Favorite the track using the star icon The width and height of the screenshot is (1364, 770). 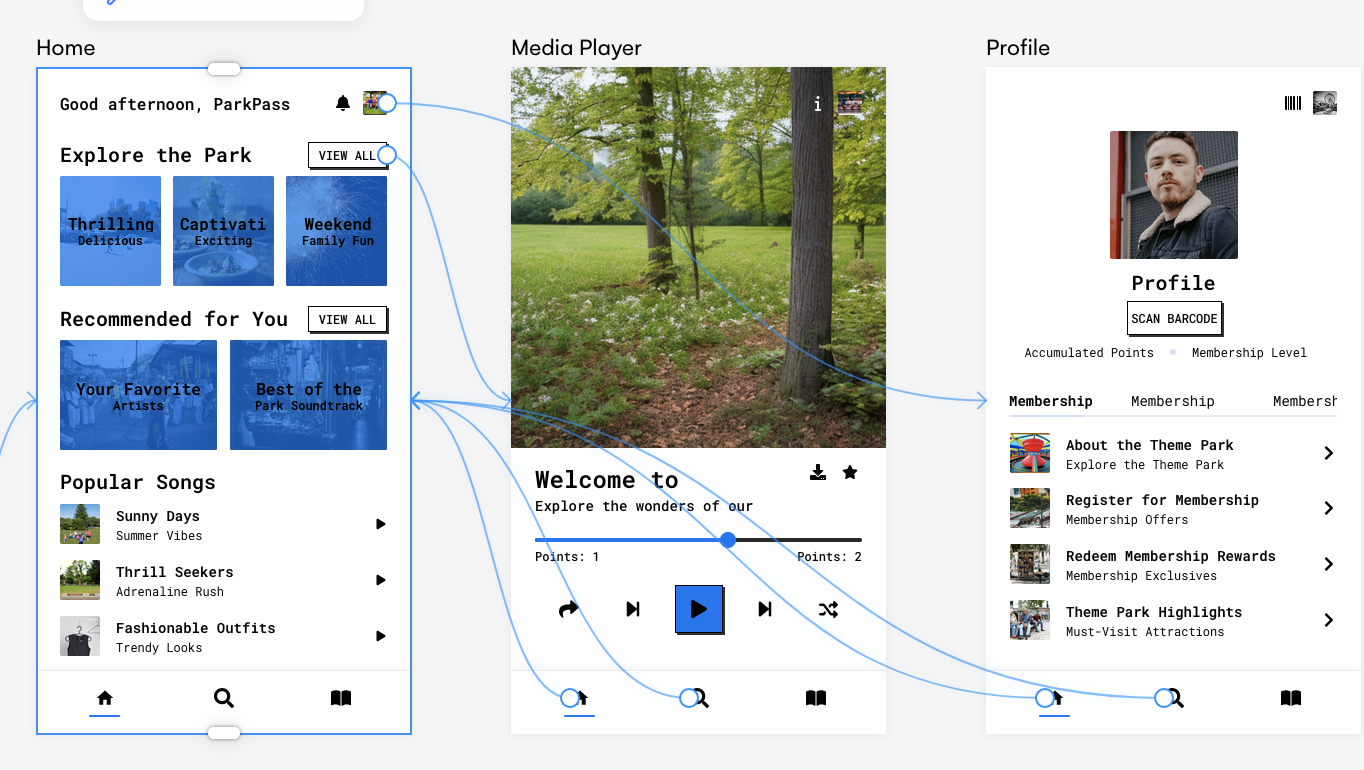850,472
